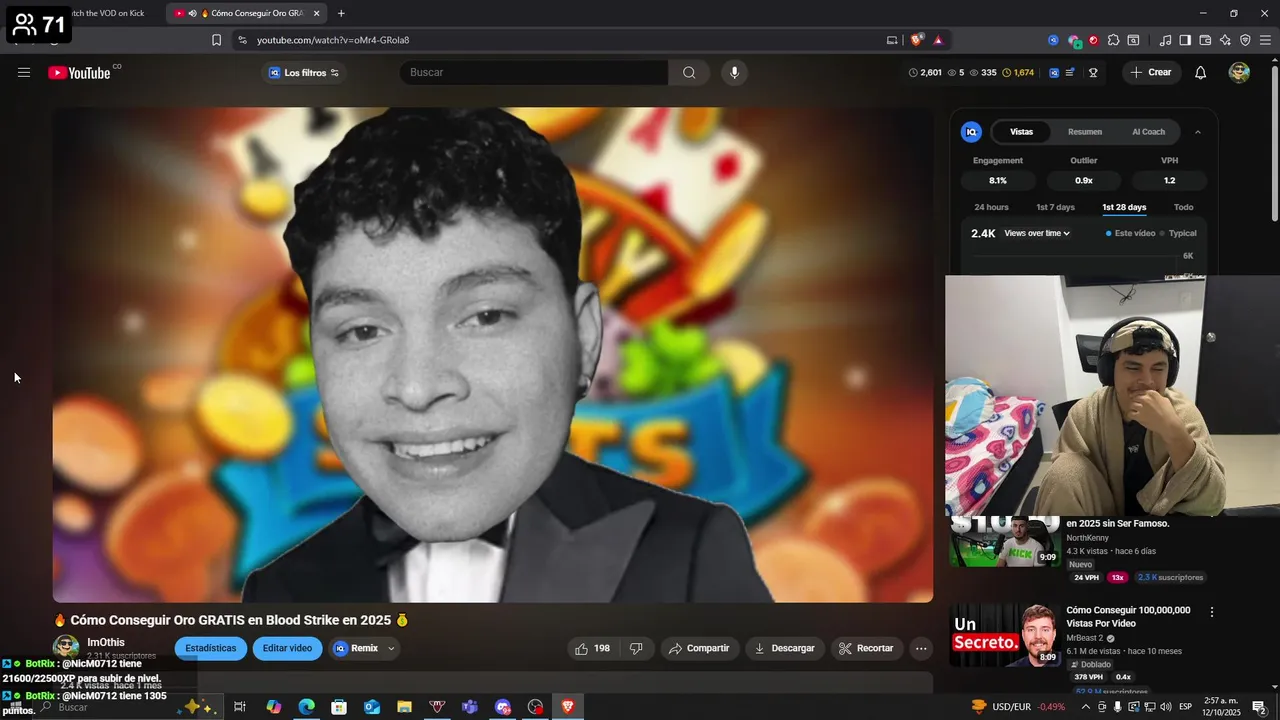The image size is (1280, 720).
Task: Click the USD/EUR taskbar widget
Action: [x=1018, y=707]
